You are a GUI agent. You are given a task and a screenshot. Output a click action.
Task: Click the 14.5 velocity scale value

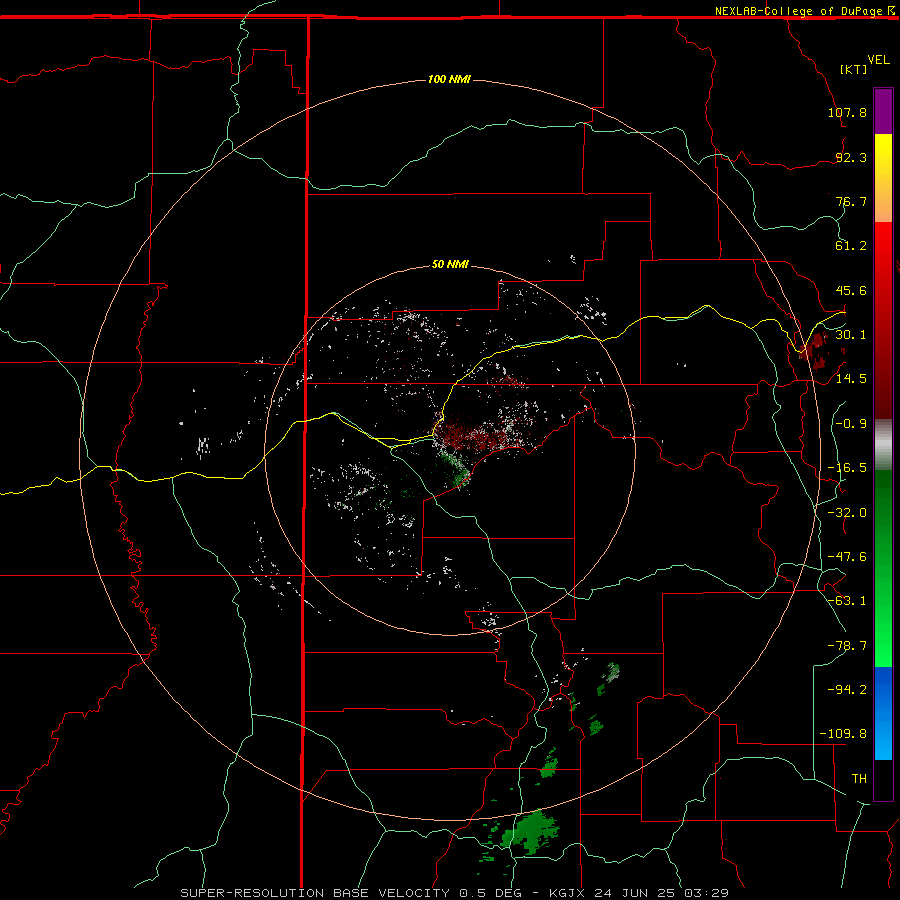click(851, 378)
